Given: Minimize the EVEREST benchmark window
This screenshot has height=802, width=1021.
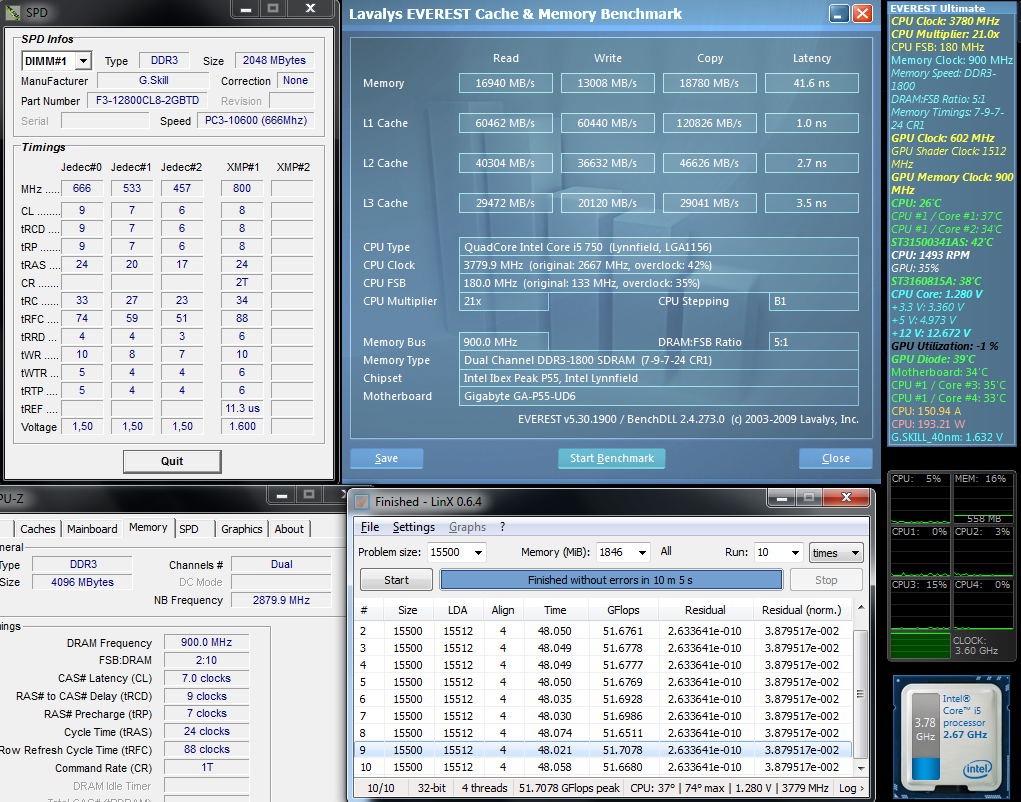Looking at the screenshot, I should (839, 14).
